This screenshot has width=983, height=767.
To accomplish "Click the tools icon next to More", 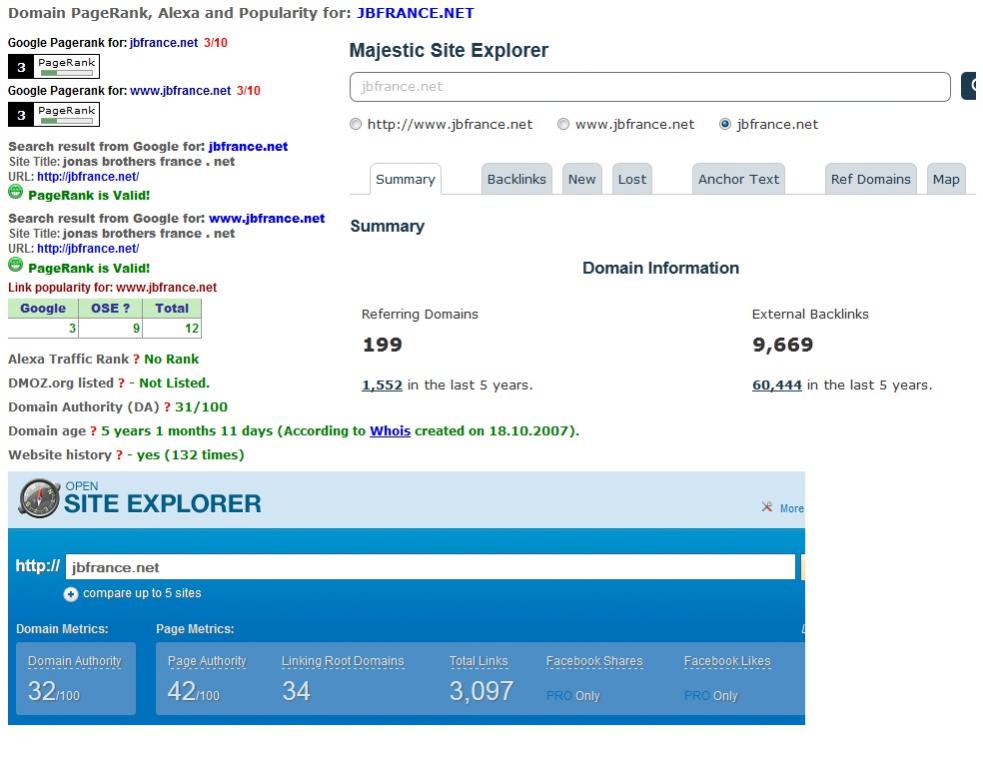I will click(x=767, y=507).
